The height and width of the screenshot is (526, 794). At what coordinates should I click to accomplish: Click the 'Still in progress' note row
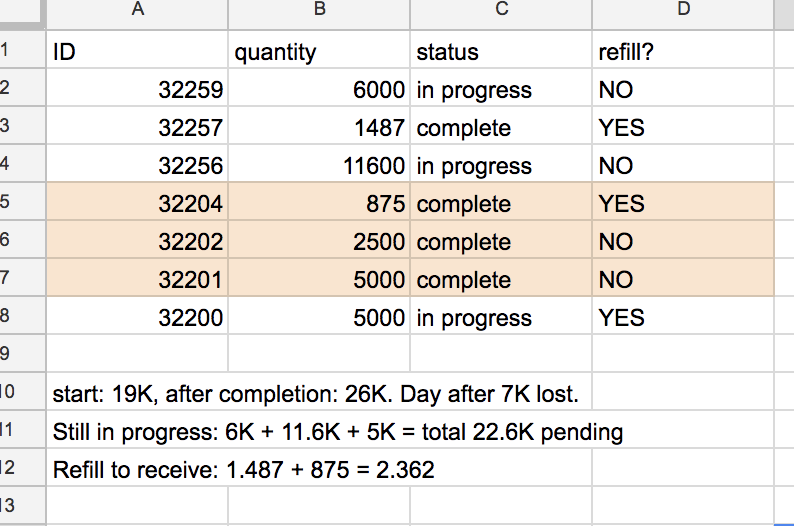tap(338, 432)
